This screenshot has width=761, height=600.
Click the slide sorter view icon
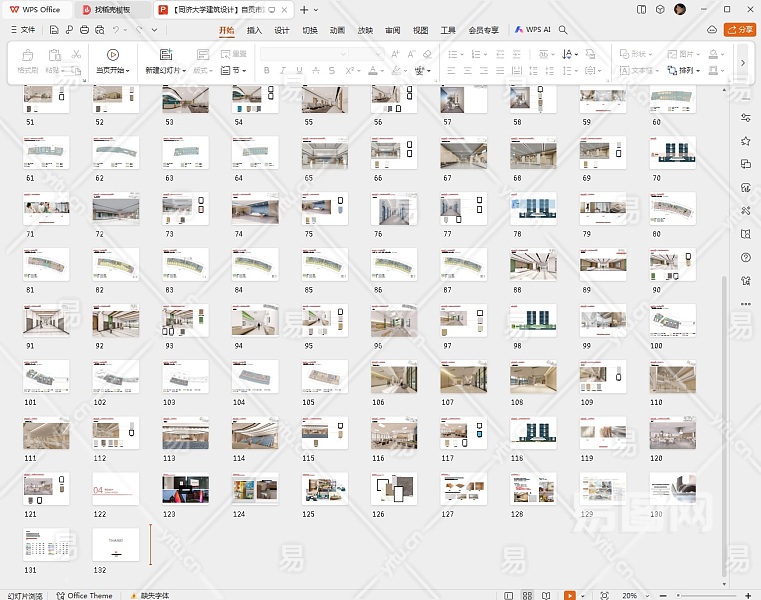click(525, 595)
